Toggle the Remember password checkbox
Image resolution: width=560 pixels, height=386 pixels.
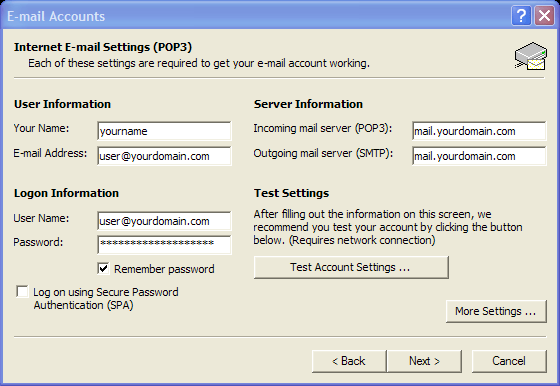(x=103, y=269)
